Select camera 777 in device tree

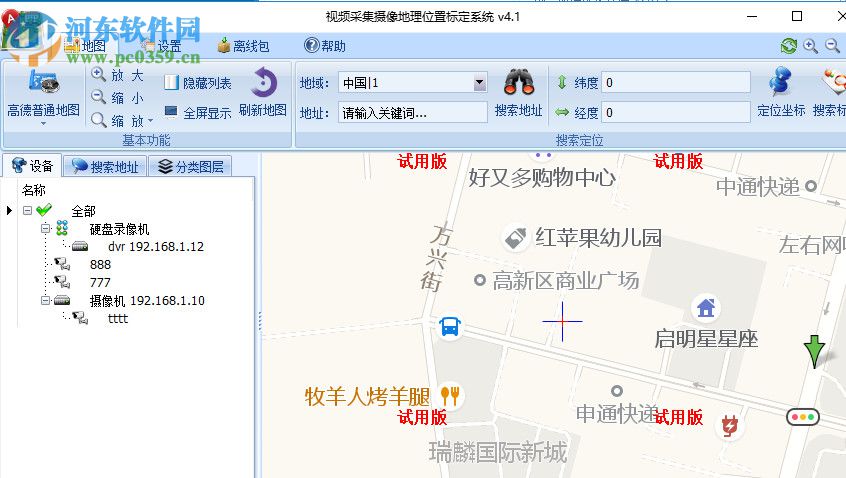pyautogui.click(x=100, y=283)
